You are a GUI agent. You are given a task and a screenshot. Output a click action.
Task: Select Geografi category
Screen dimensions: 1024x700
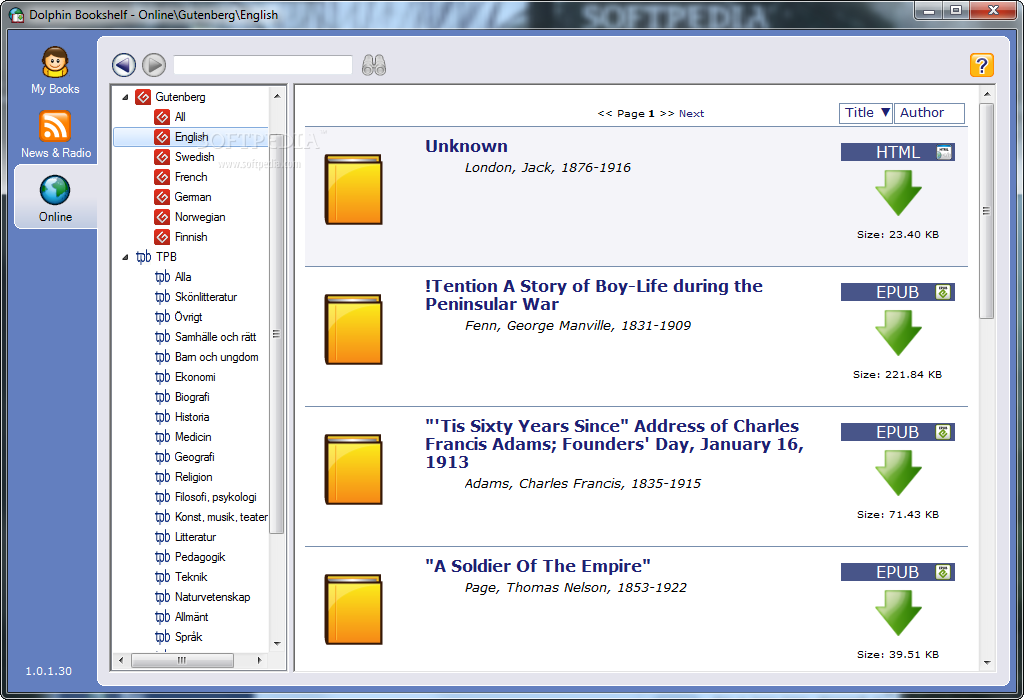194,457
